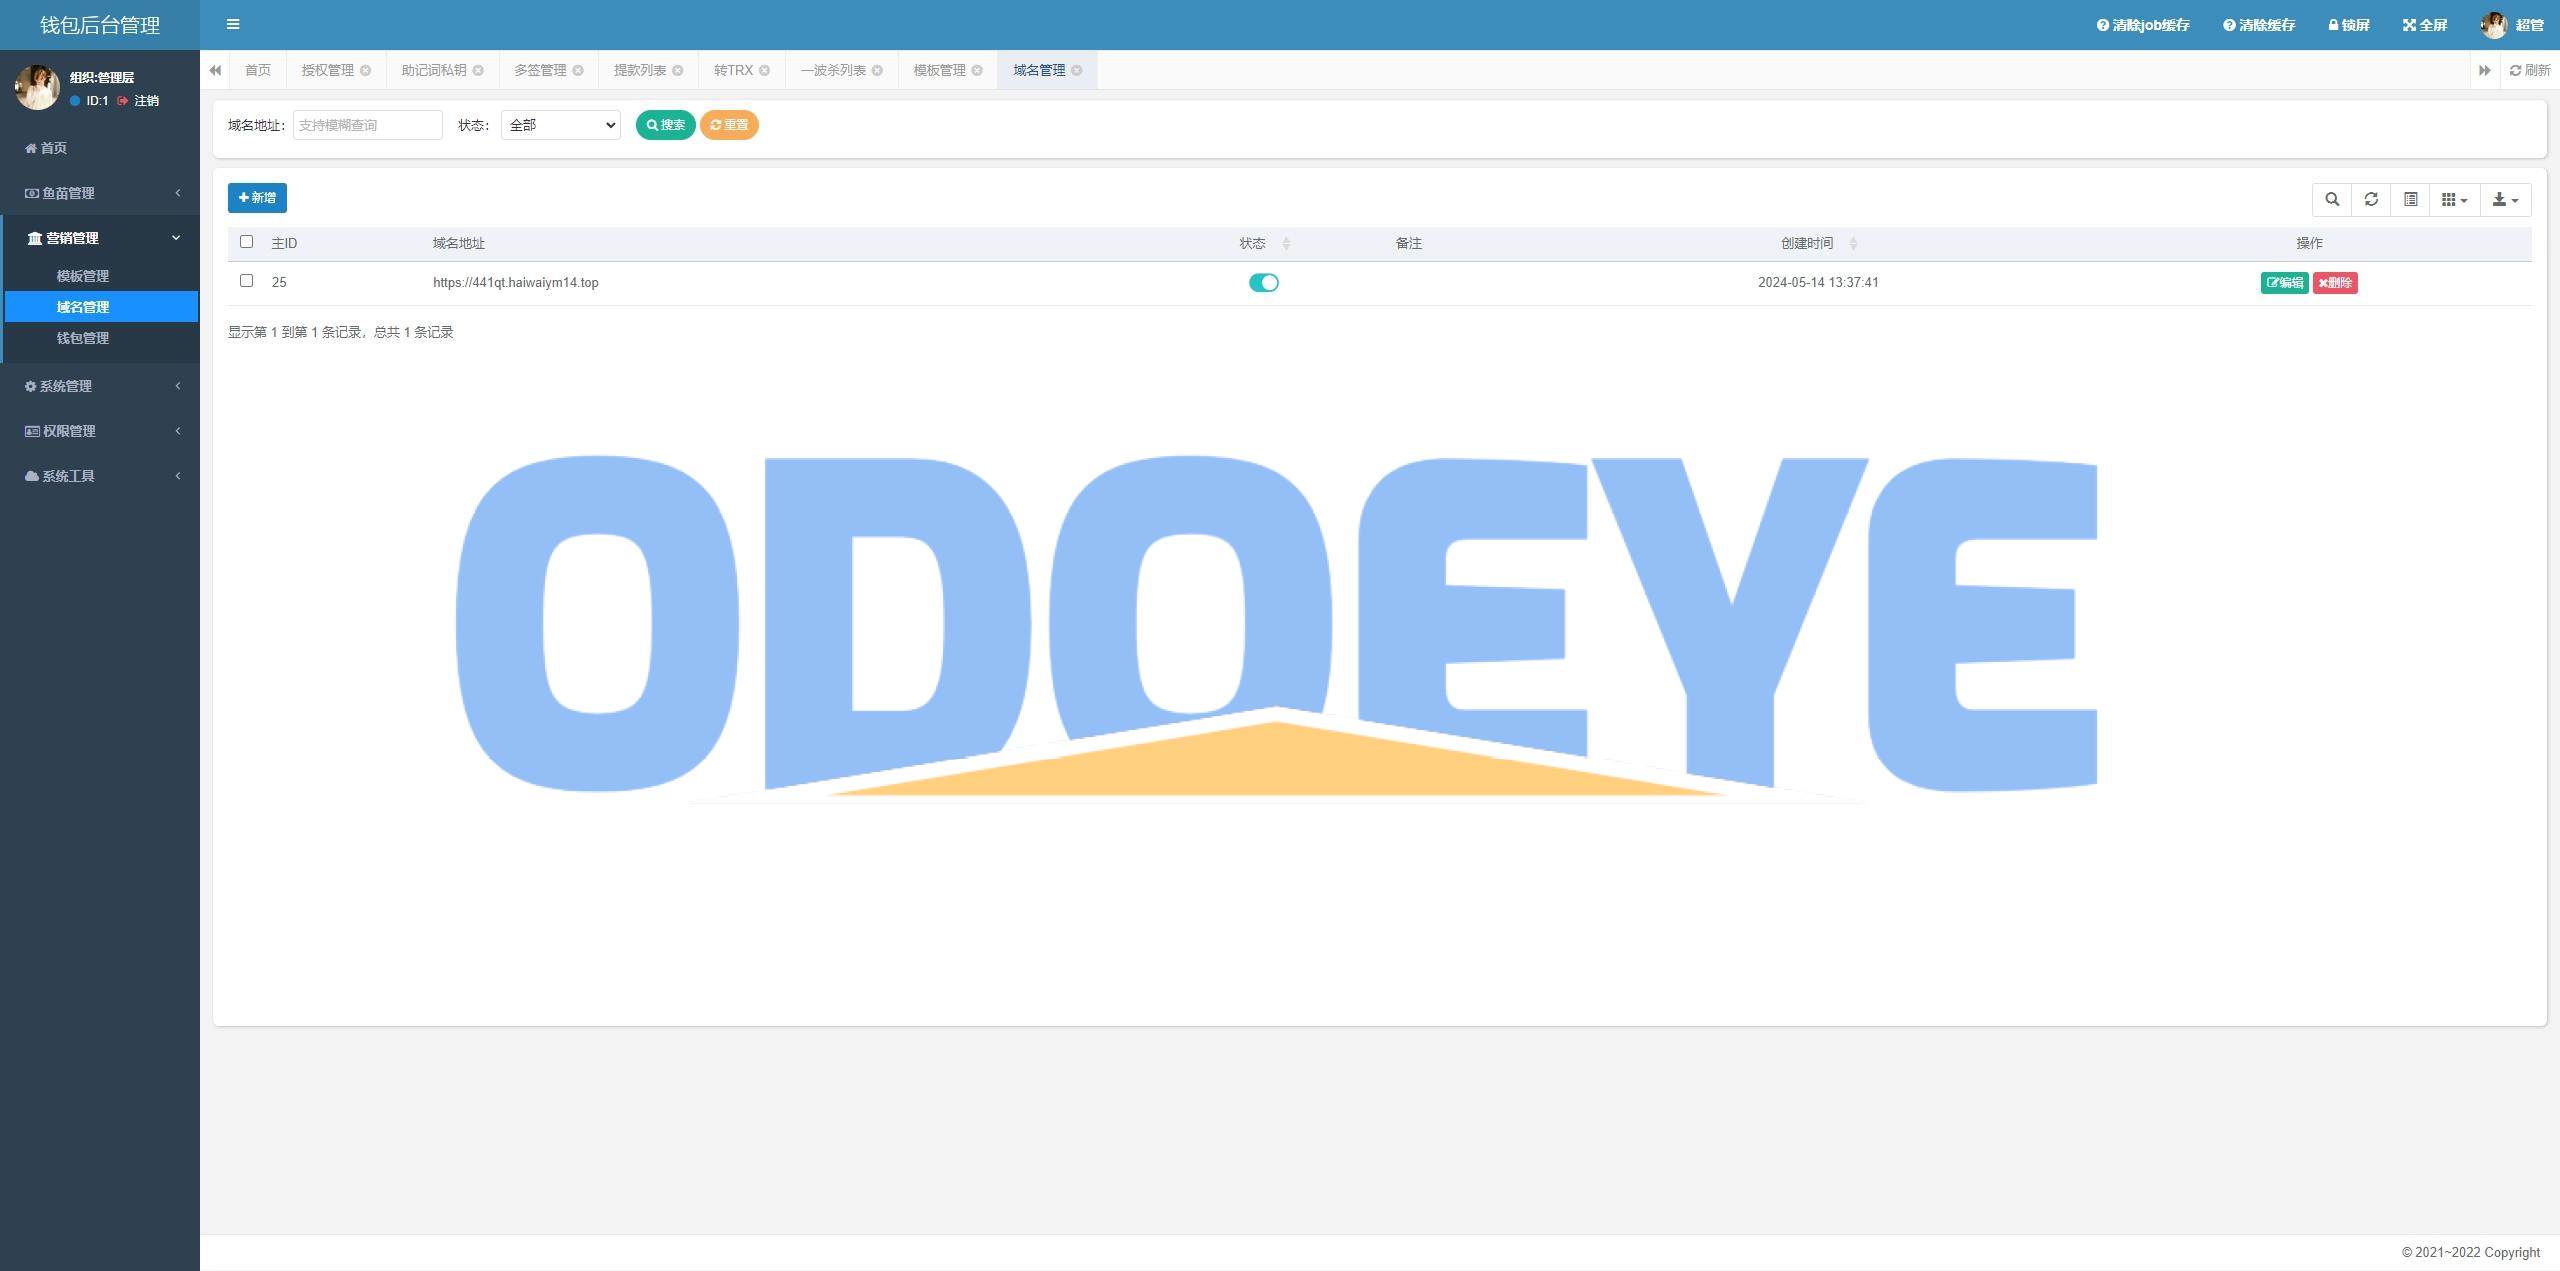Switch to the 助记词私钥 tab
This screenshot has width=2560, height=1271.
(434, 70)
